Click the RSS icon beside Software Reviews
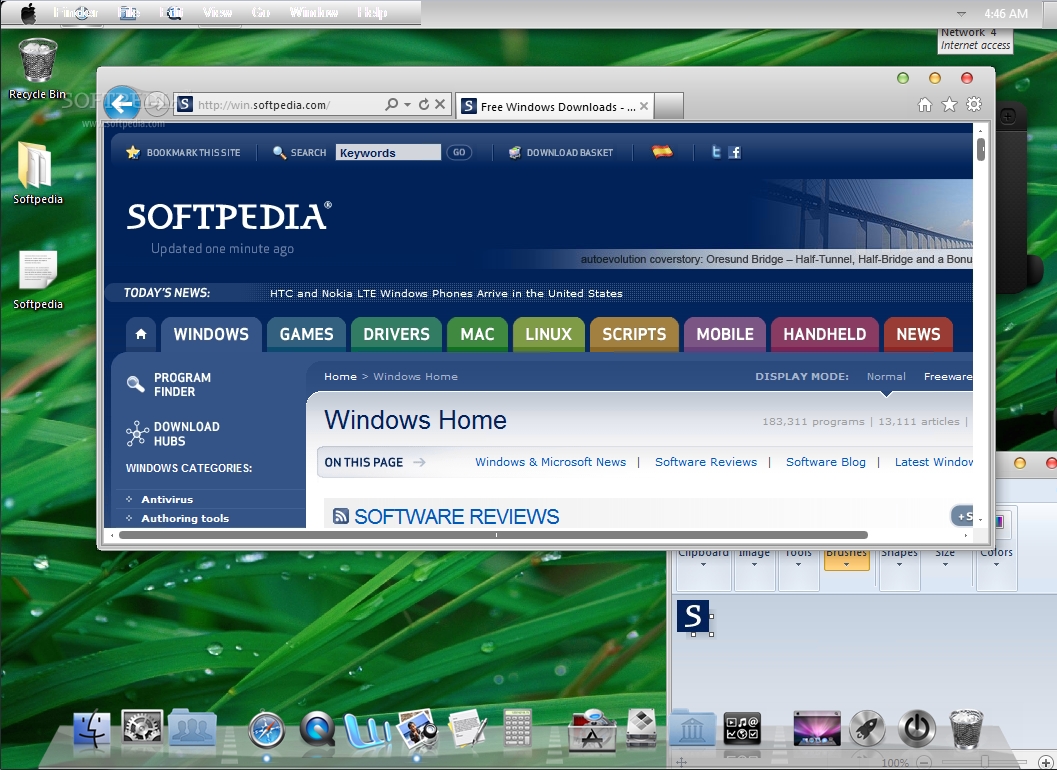This screenshot has height=770, width=1057. (x=341, y=516)
